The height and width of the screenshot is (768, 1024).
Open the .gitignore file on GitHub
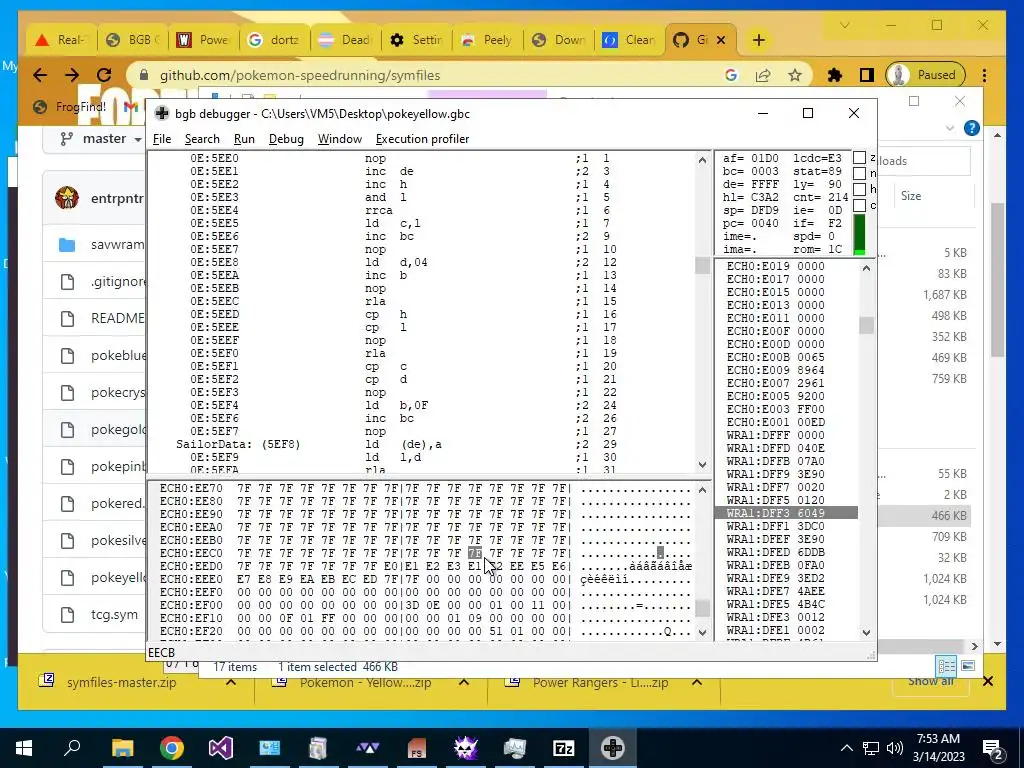click(x=119, y=281)
